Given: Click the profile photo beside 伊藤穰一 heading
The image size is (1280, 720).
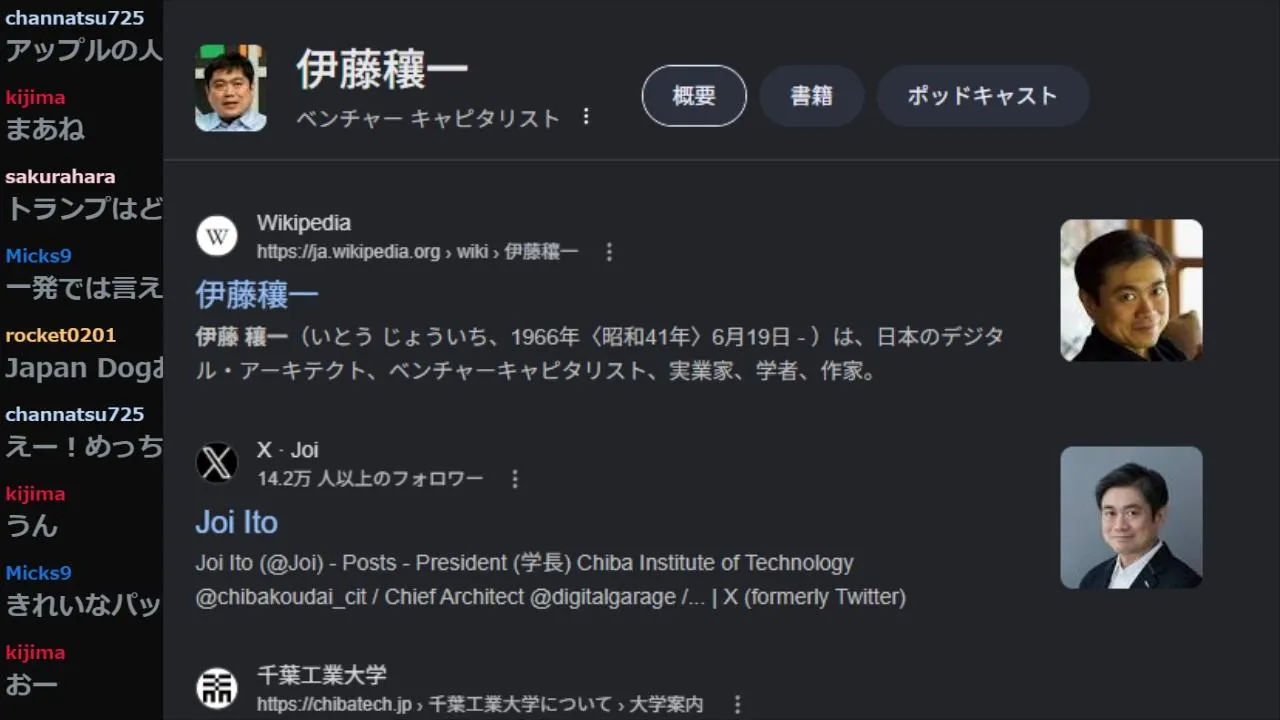Looking at the screenshot, I should [231, 88].
